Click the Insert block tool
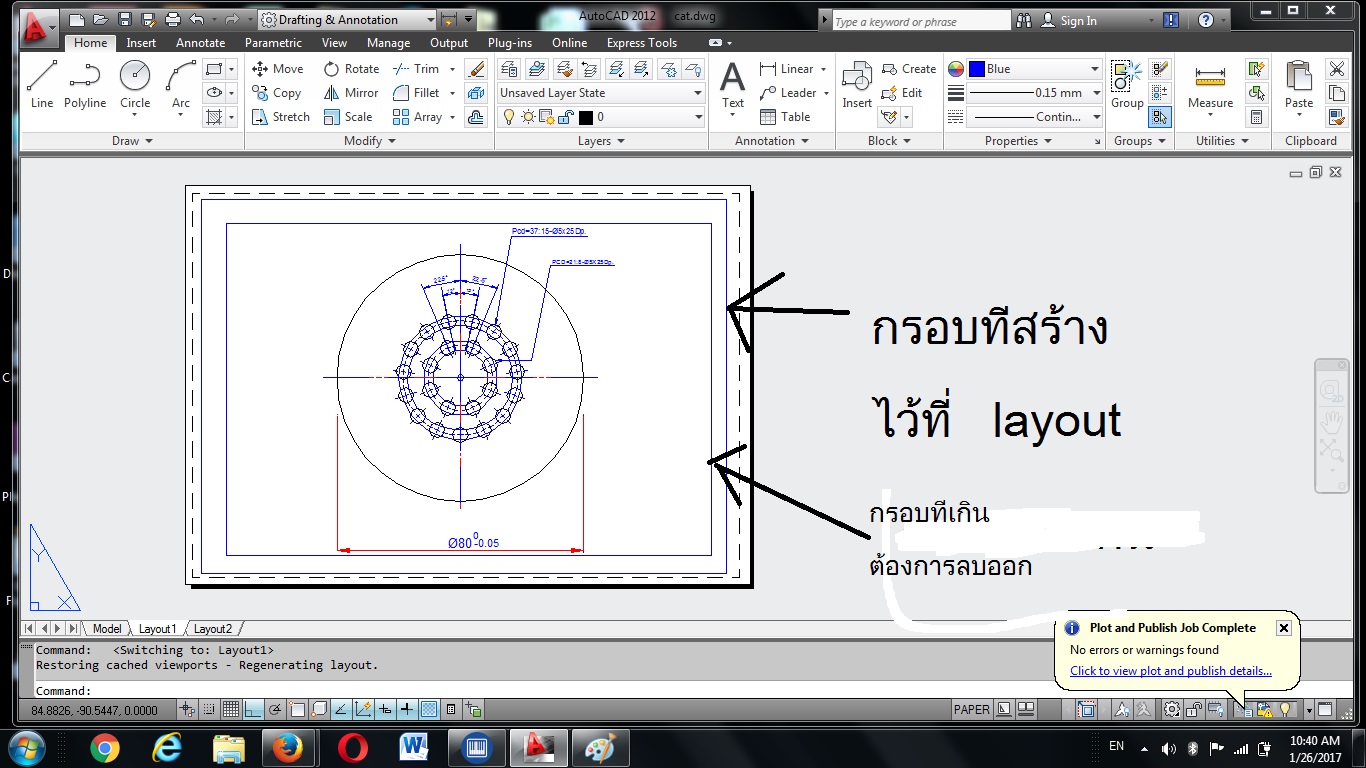 point(857,84)
